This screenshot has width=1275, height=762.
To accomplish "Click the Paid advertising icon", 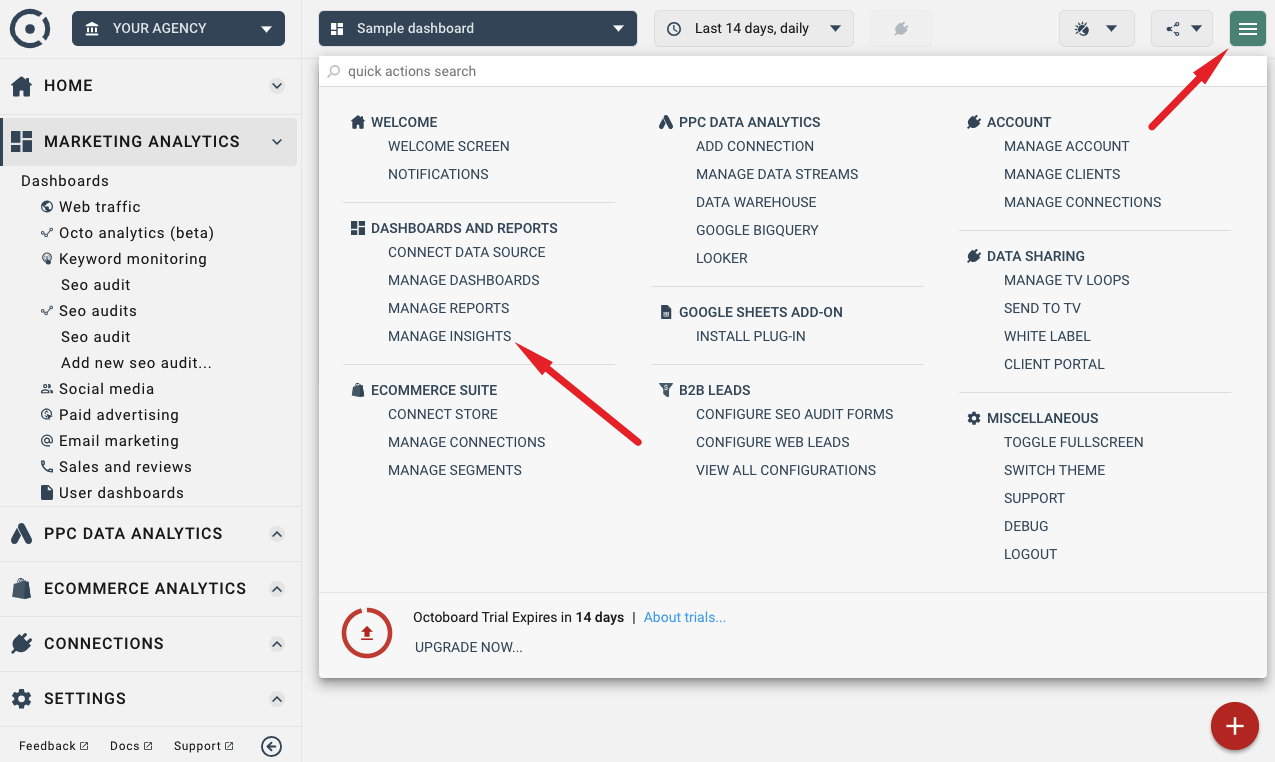I will (47, 415).
